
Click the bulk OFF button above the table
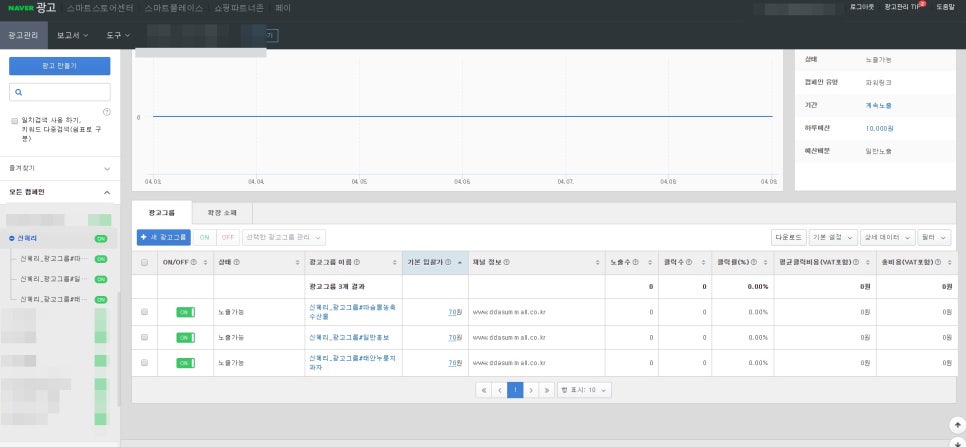tap(228, 237)
